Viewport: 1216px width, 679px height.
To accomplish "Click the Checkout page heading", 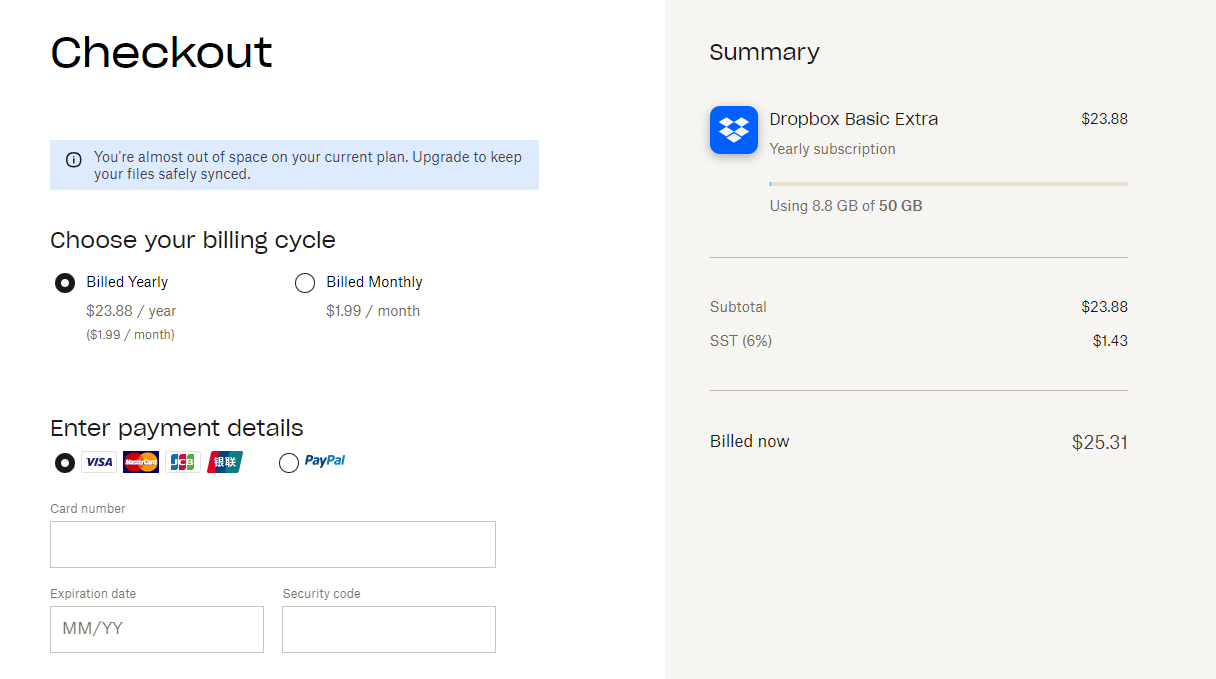I will coord(161,54).
